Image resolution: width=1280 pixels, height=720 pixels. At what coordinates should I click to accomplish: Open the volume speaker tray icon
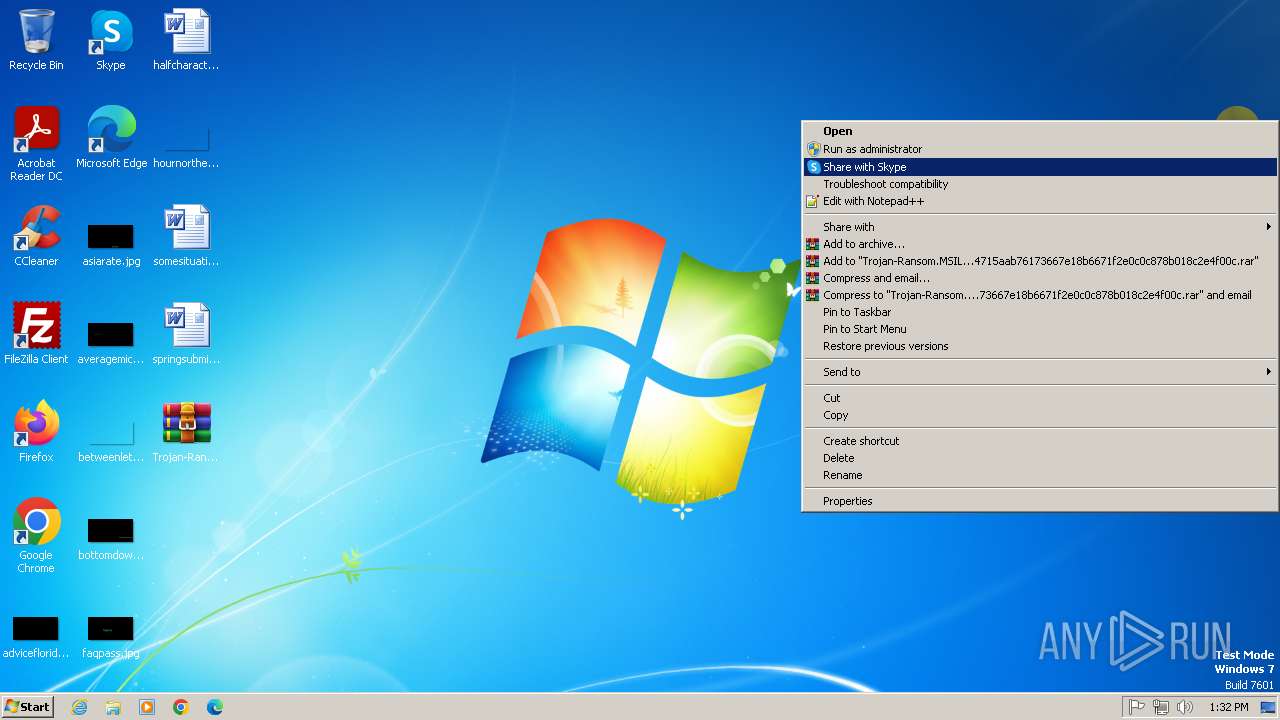pyautogui.click(x=1185, y=707)
